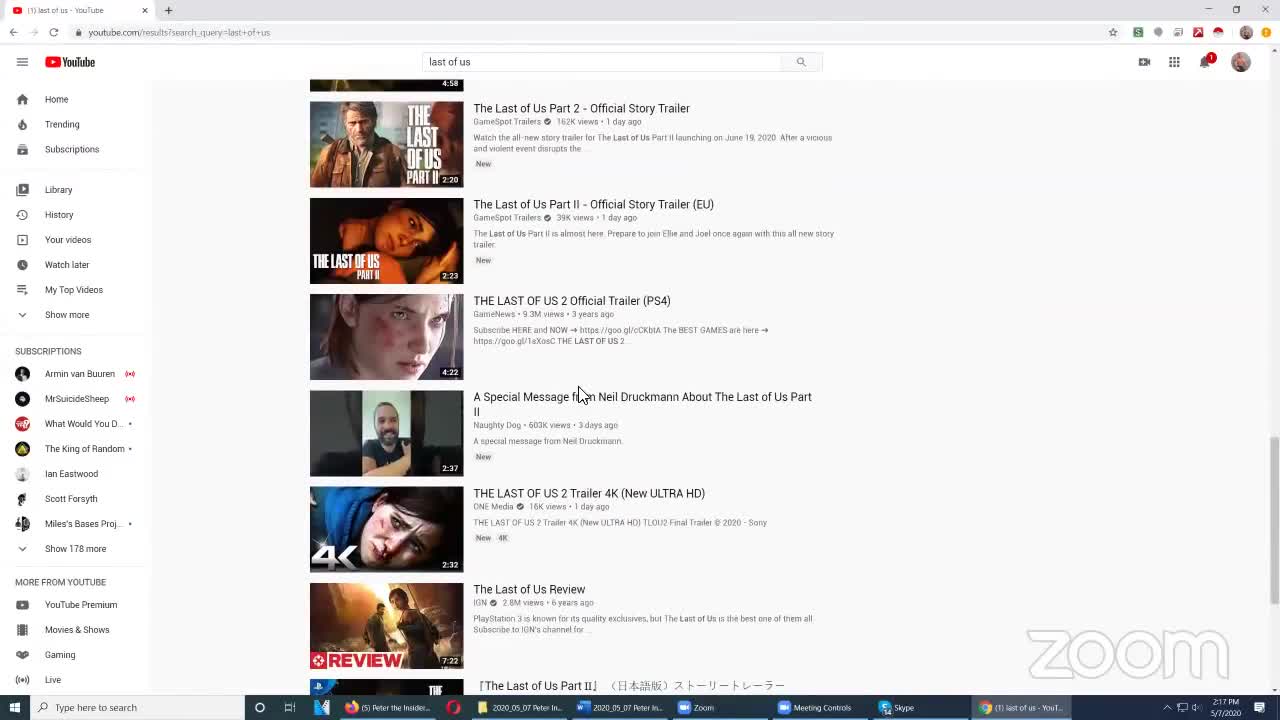Click the green S browser extension icon
The width and height of the screenshot is (1280, 720).
point(1138,32)
